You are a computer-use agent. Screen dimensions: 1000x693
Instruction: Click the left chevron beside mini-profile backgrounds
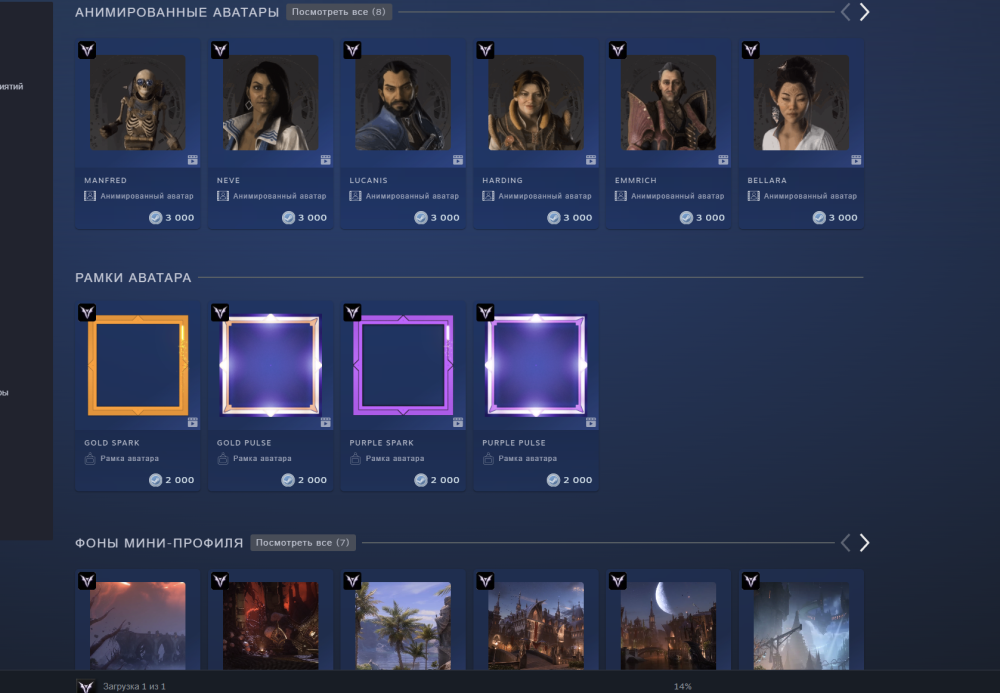844,543
